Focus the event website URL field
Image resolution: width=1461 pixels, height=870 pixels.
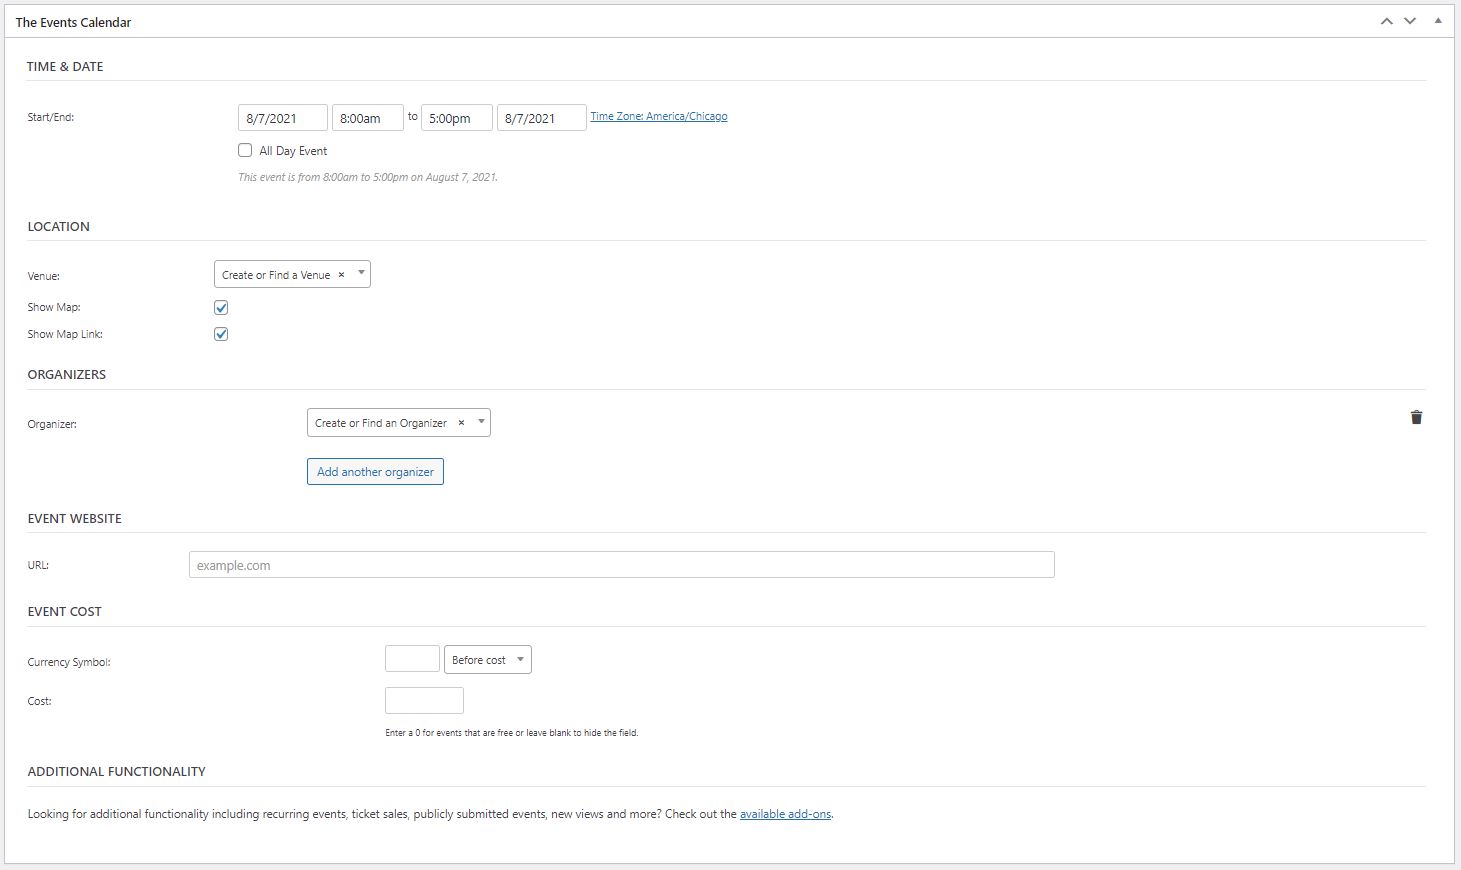point(622,565)
